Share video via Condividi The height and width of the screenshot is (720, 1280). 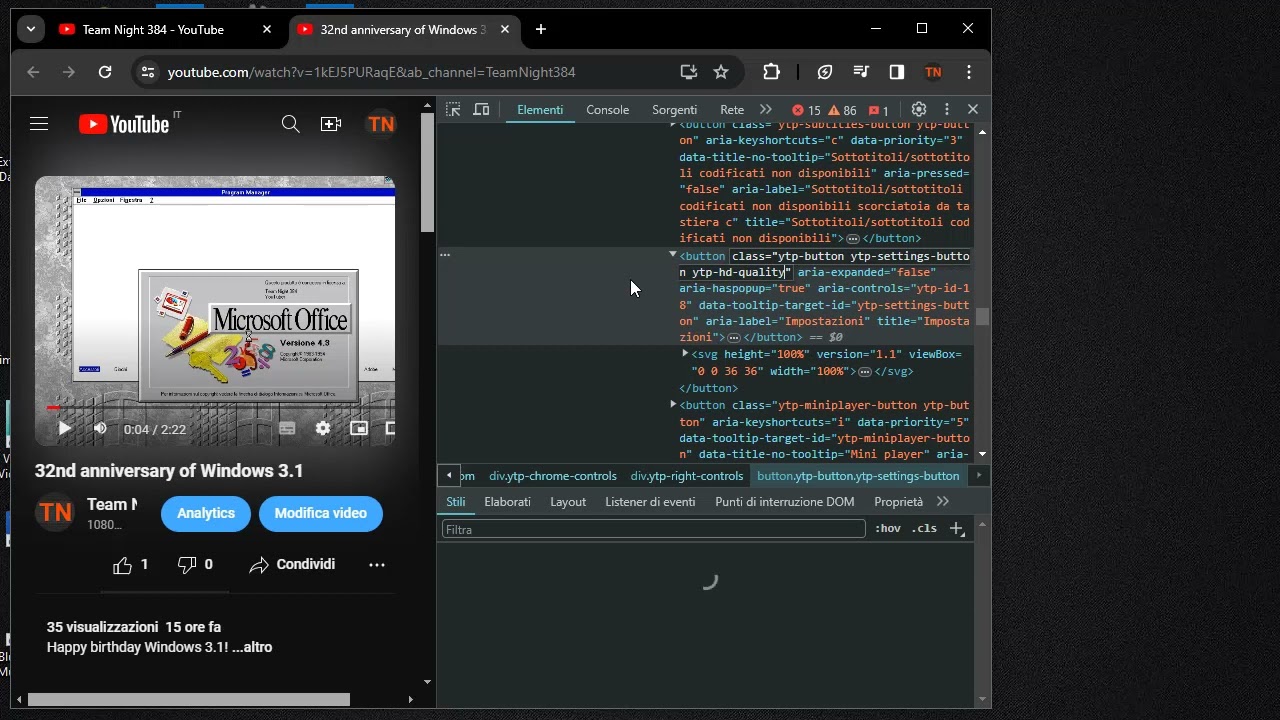[x=292, y=565]
